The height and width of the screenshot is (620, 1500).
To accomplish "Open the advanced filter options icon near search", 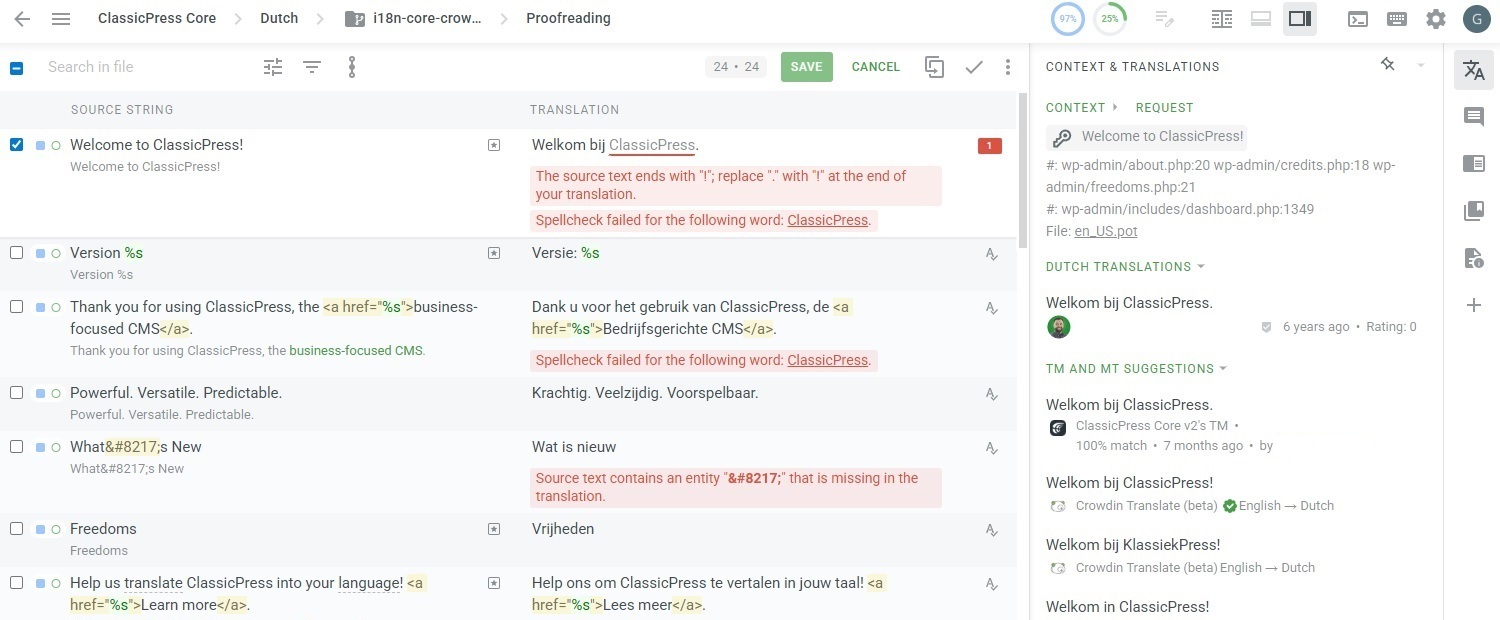I will coord(272,66).
